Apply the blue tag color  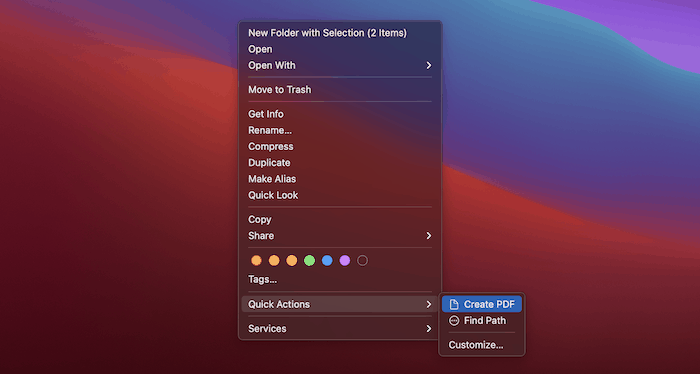327,261
